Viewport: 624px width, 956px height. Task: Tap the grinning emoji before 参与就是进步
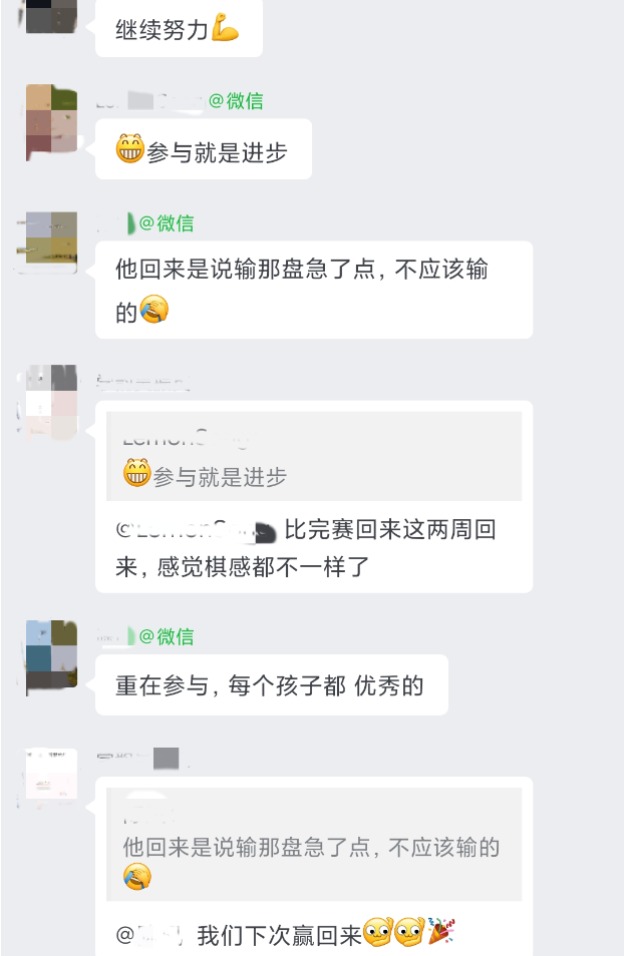pos(130,149)
